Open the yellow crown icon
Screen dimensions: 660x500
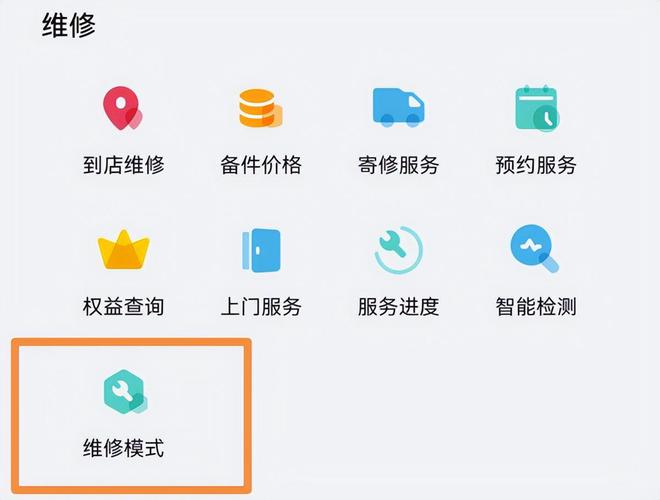pyautogui.click(x=123, y=250)
